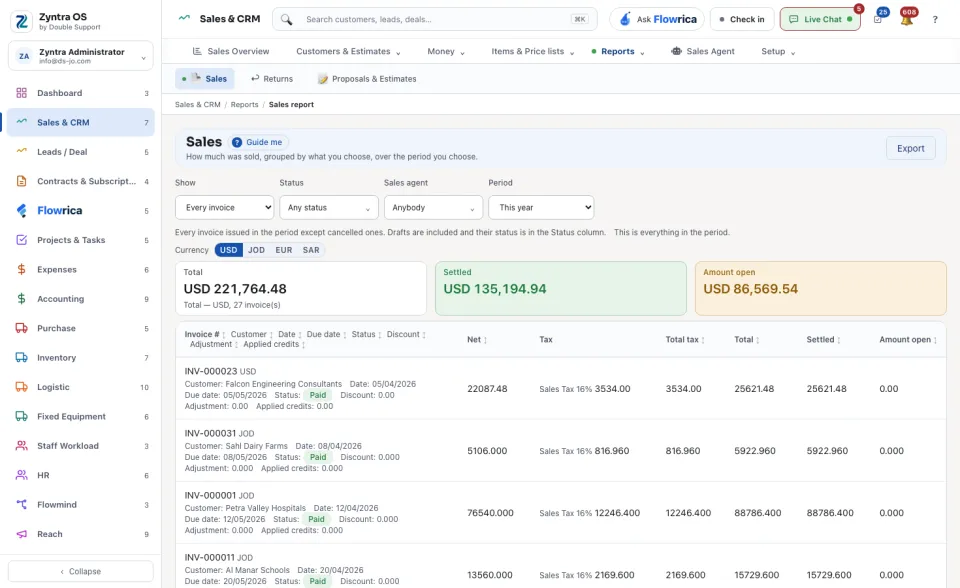960x588 pixels.
Task: Sort by the Amount open column header
Action: click(908, 339)
